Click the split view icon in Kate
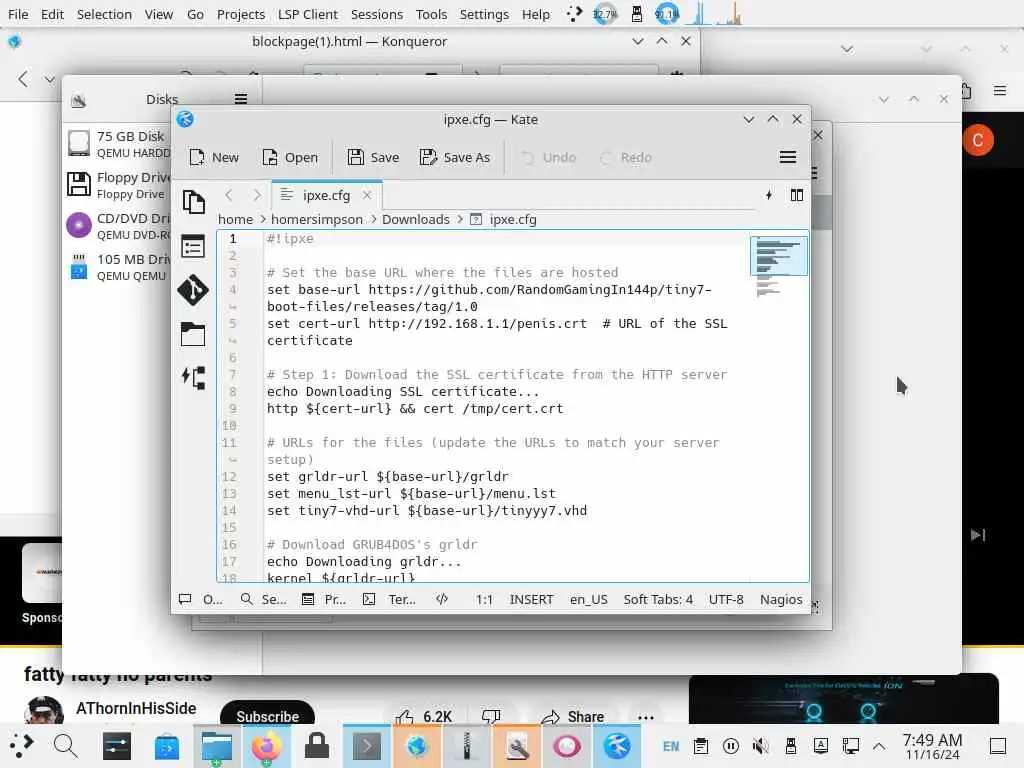The width and height of the screenshot is (1024, 768). [797, 195]
